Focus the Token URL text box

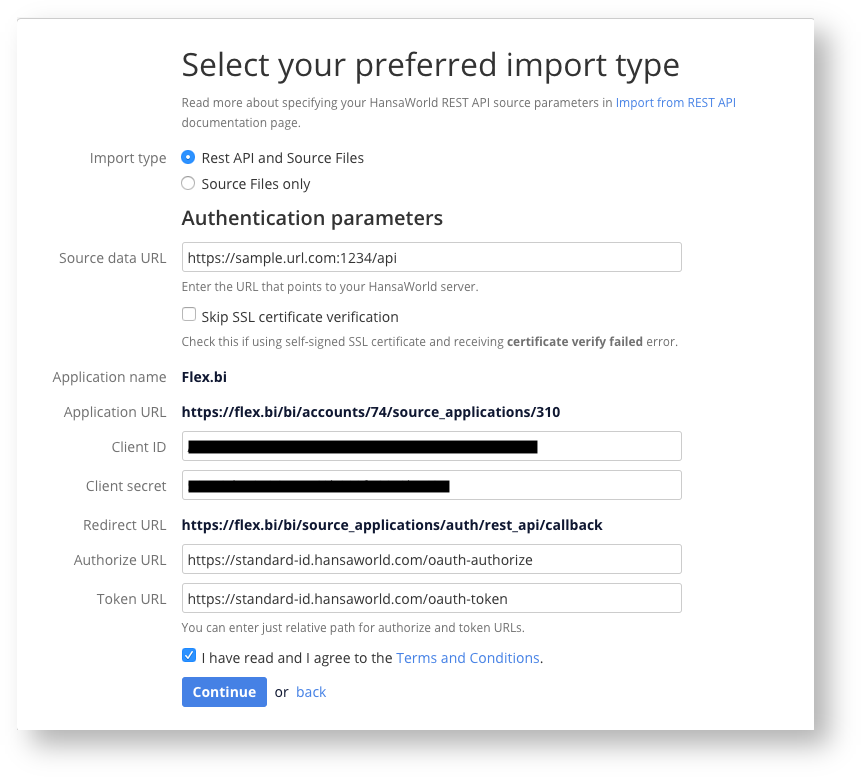point(431,598)
